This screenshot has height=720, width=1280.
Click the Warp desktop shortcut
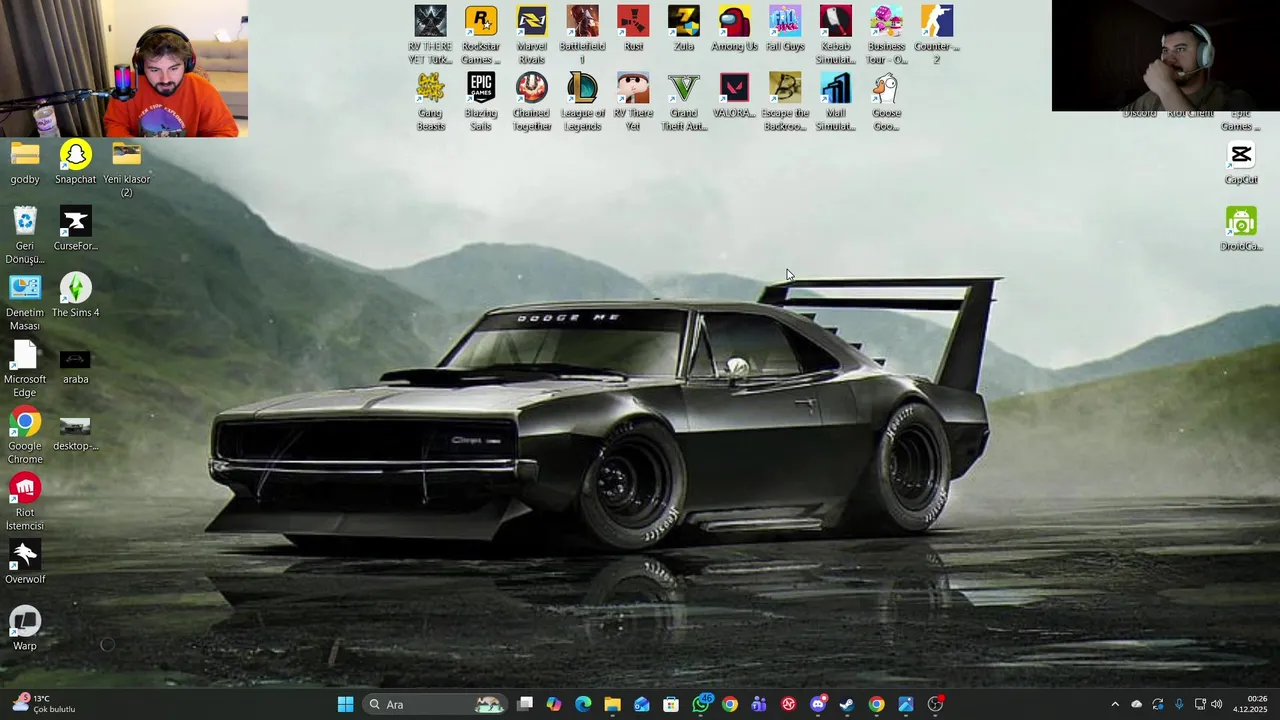(x=25, y=630)
